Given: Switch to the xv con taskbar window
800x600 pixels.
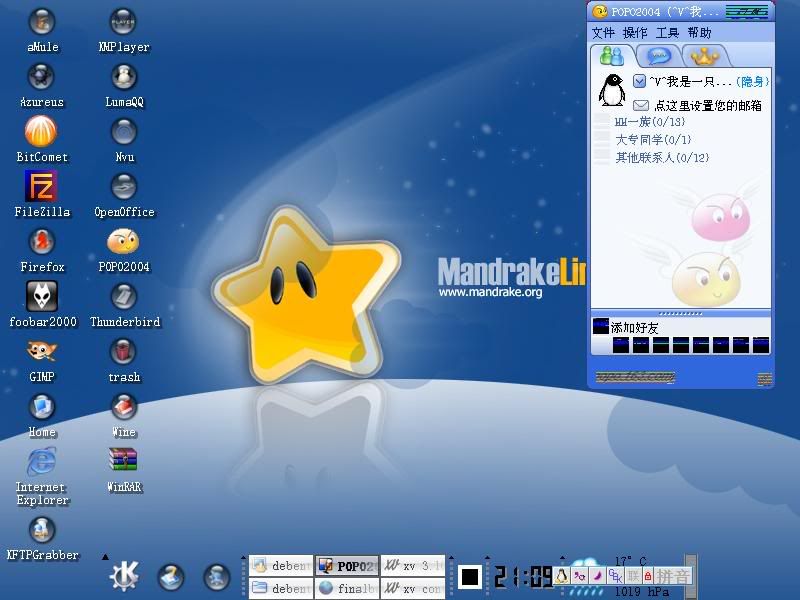Looking at the screenshot, I should coord(413,588).
